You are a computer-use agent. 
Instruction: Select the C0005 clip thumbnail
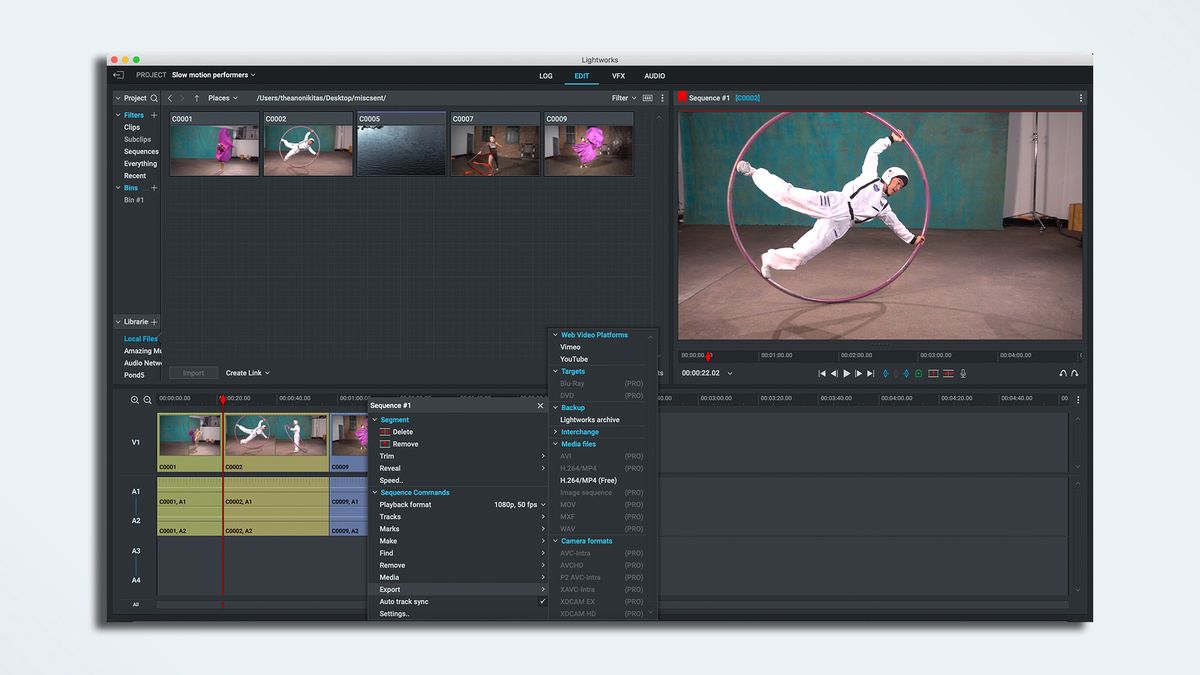401,144
